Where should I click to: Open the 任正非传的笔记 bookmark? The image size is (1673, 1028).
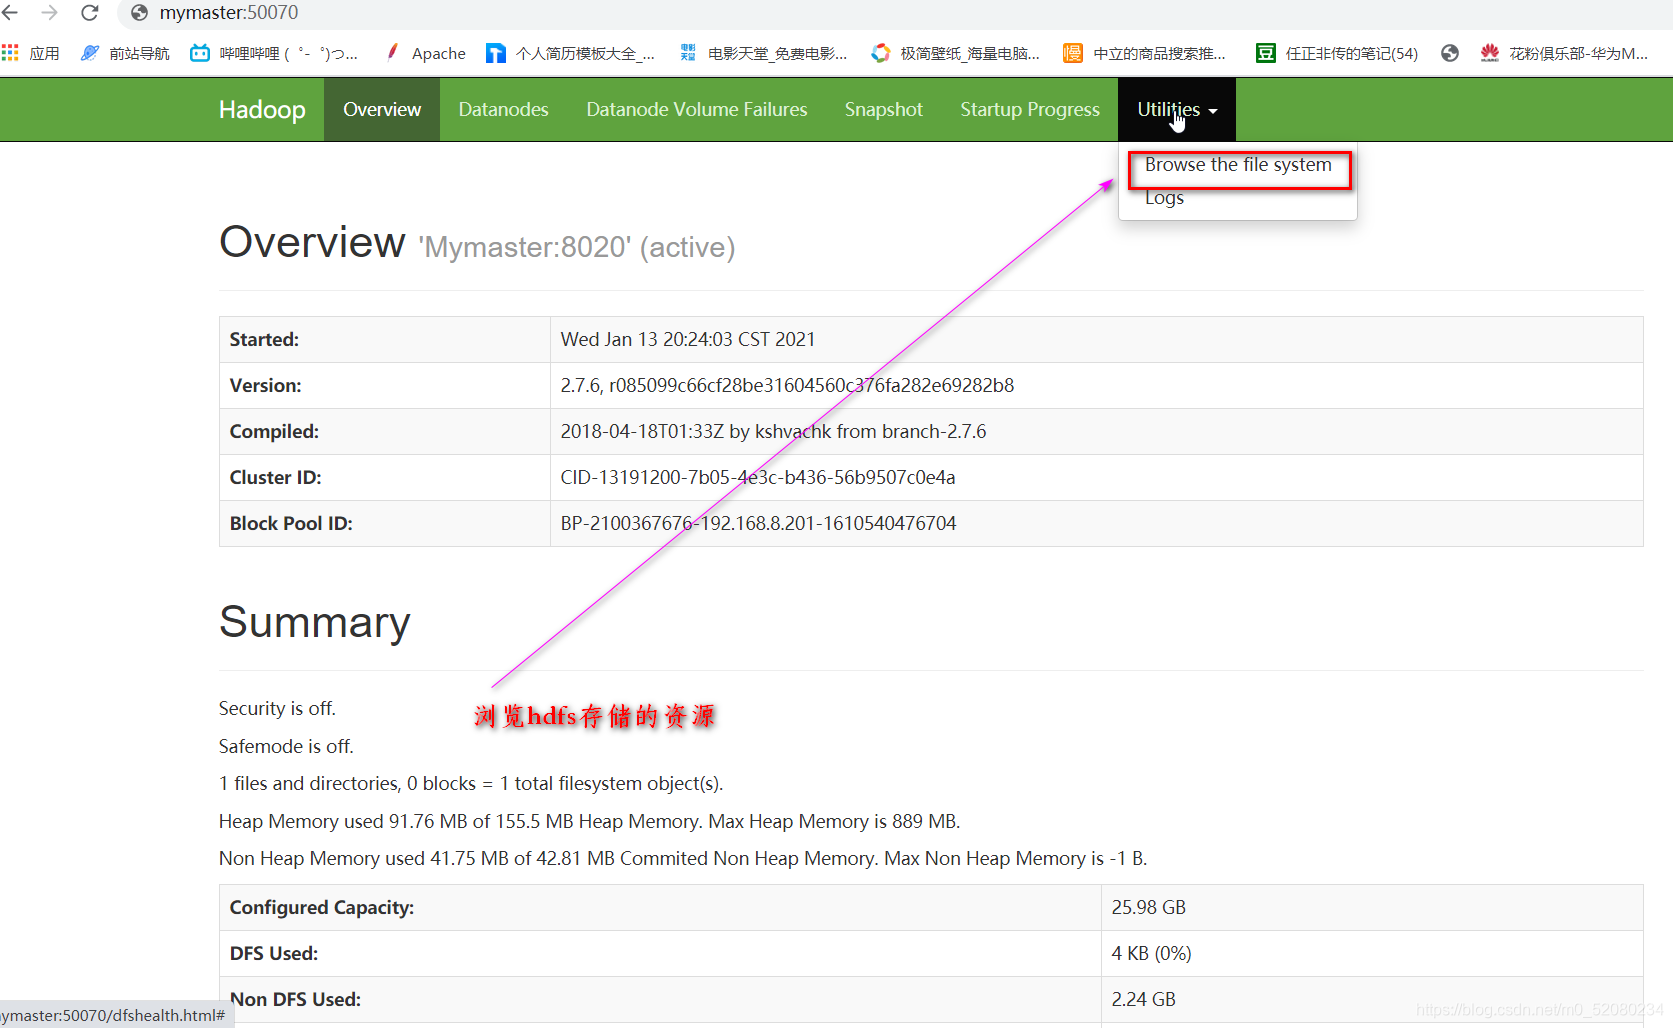click(1337, 53)
